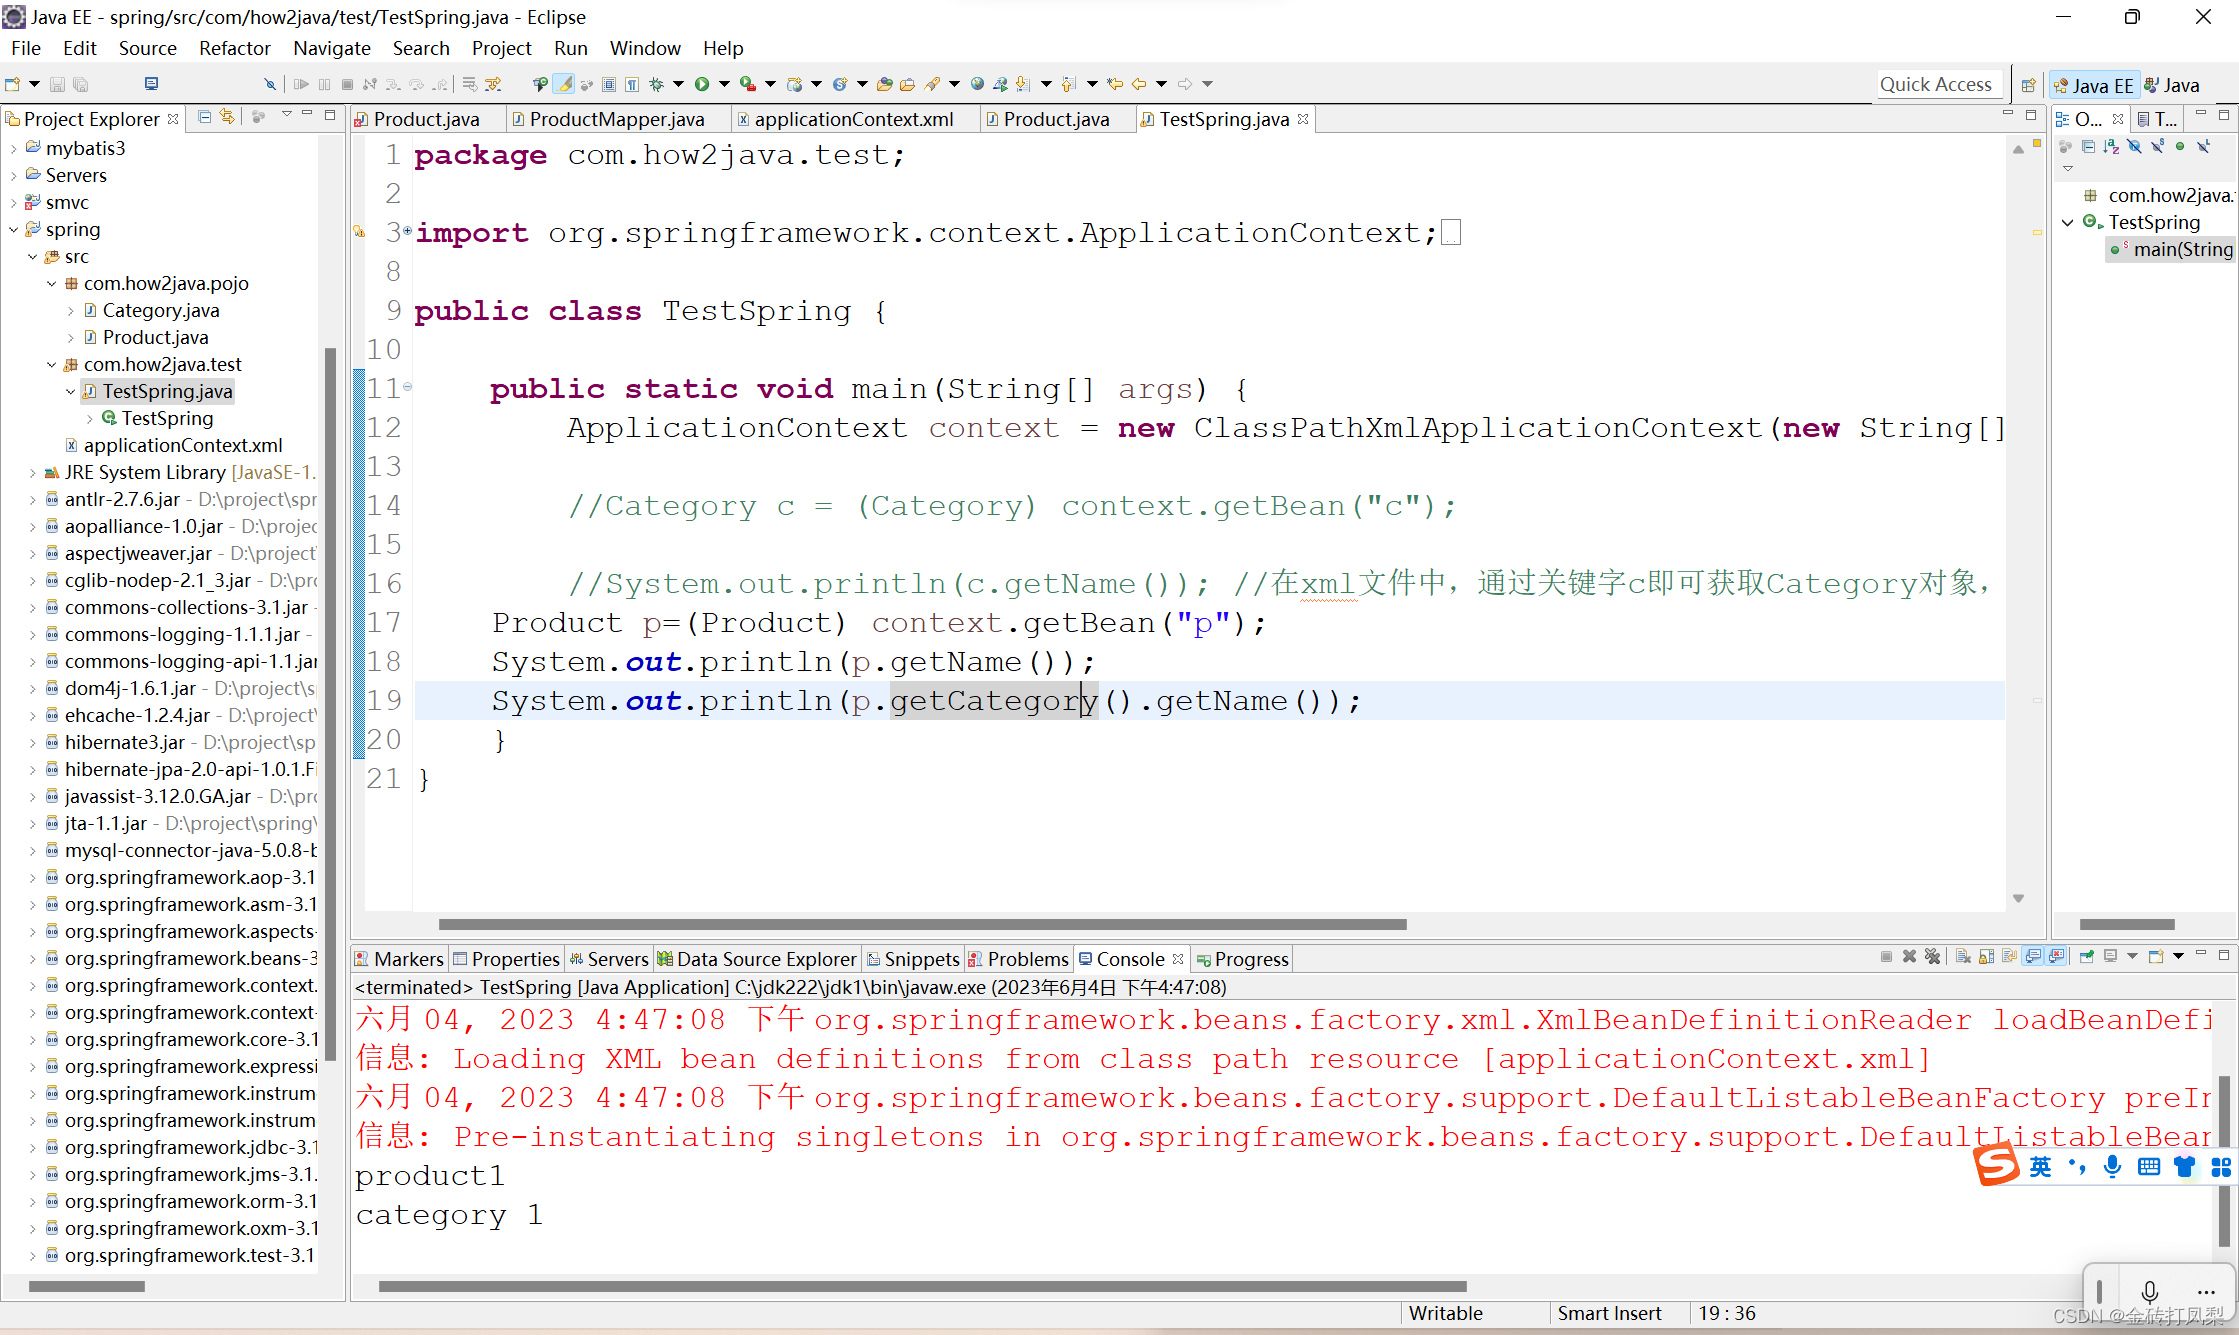Toggle Link with Editor in Project Explorer

(228, 117)
